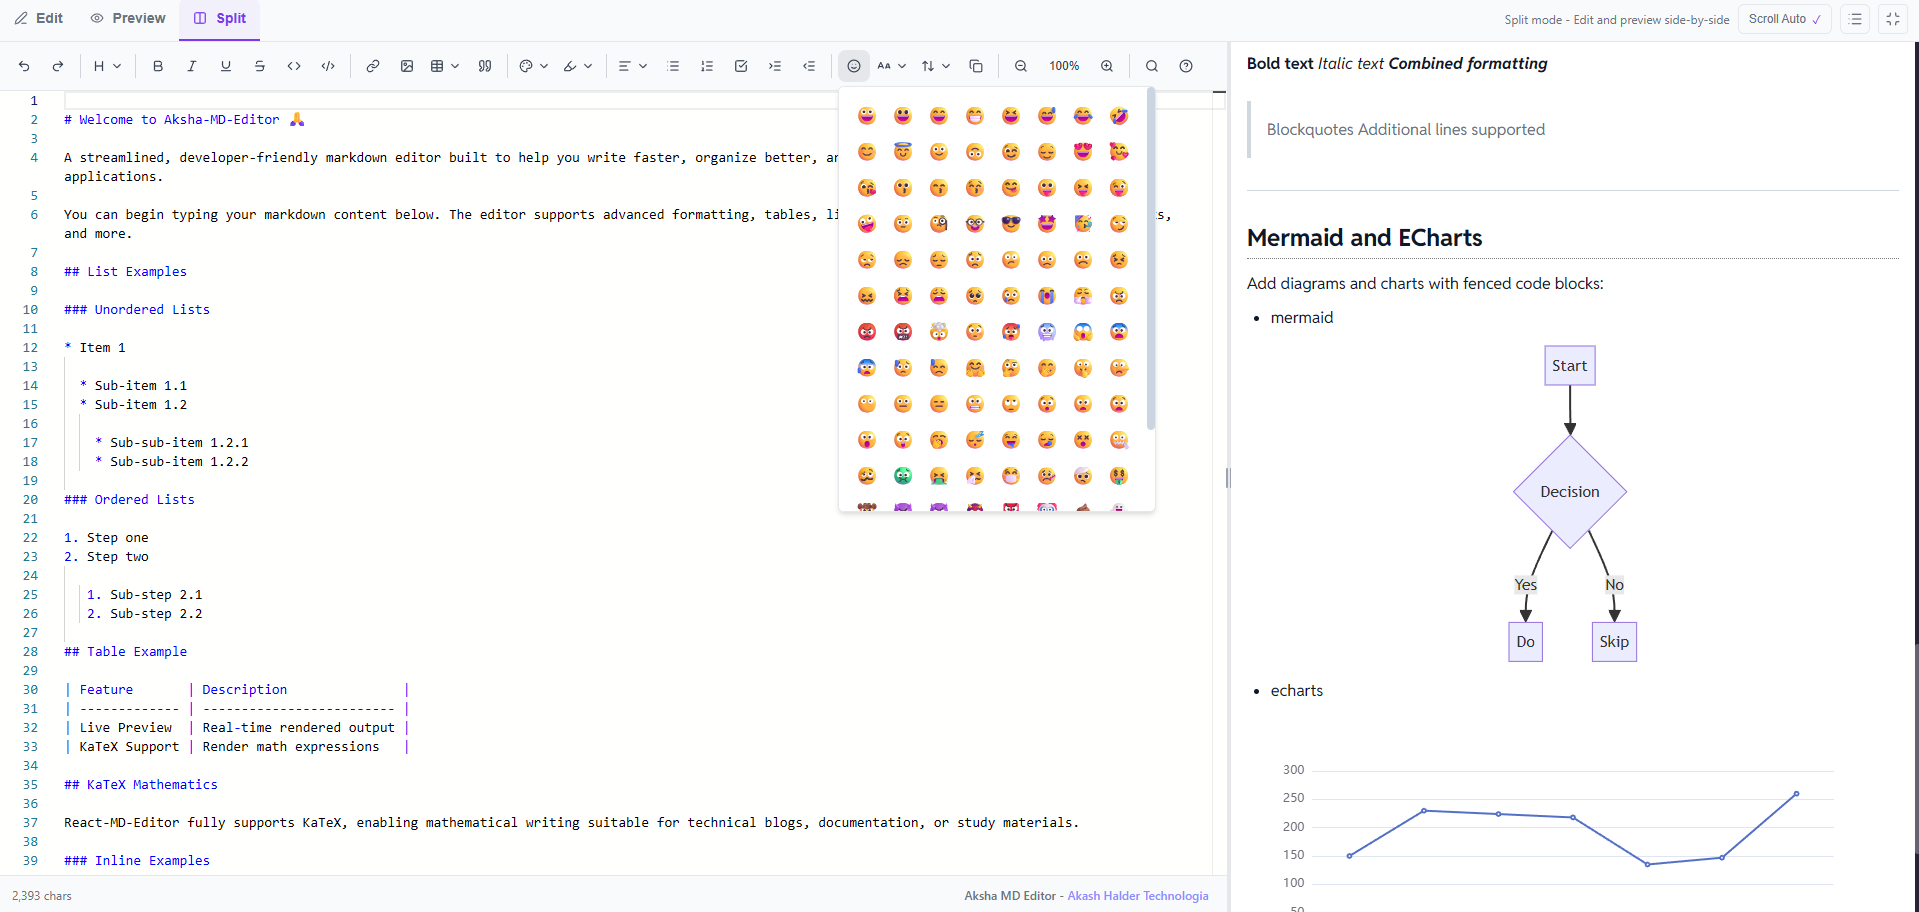Pick the money-mouth face emoji
Image resolution: width=1919 pixels, height=912 pixels.
tap(1119, 476)
